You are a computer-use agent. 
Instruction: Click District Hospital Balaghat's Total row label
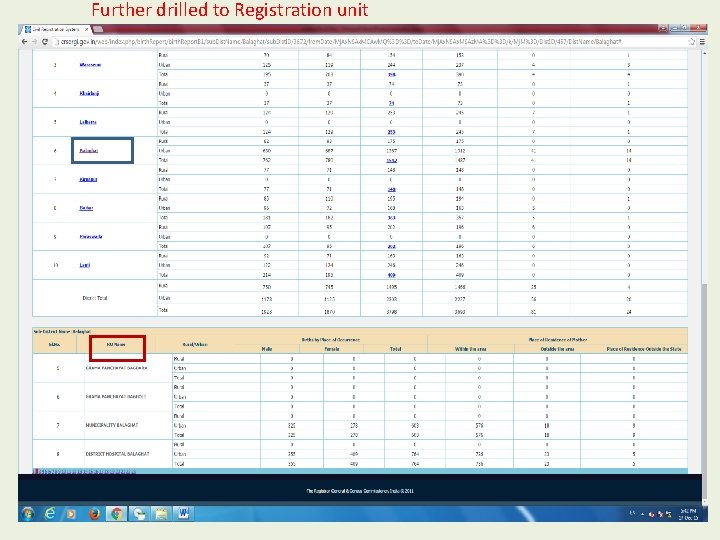tap(179, 464)
